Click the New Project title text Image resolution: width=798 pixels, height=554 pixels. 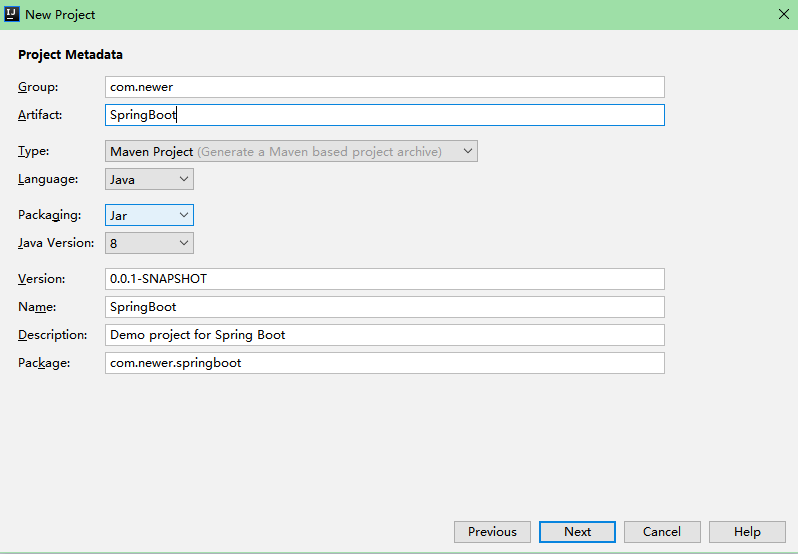(x=60, y=15)
